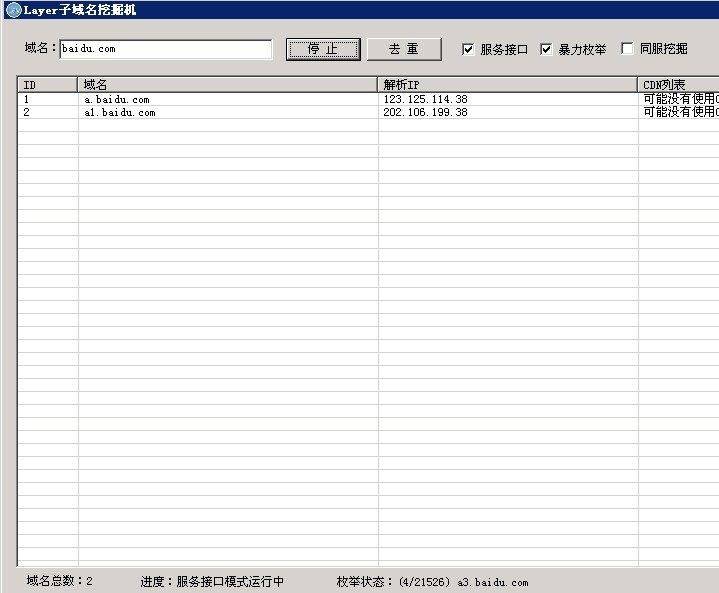This screenshot has height=593, width=719.
Task: Click the 进度 status text
Action: point(212,582)
